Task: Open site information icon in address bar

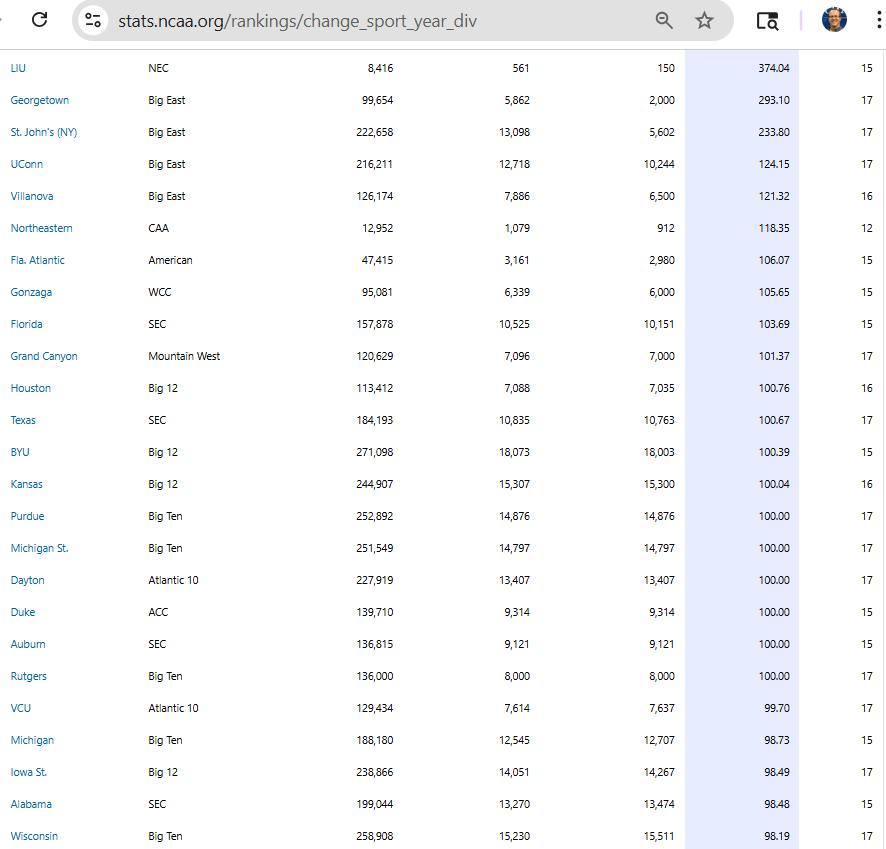Action: click(x=93, y=21)
